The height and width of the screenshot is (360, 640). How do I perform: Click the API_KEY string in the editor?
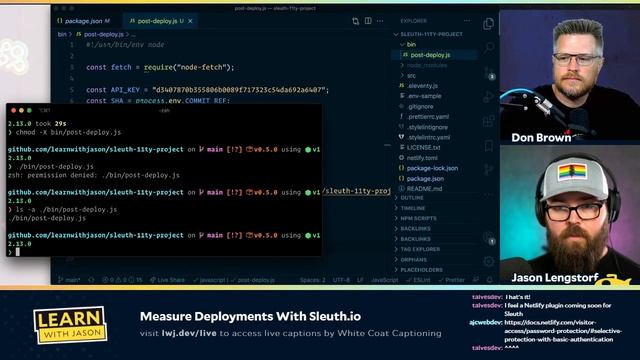coord(240,90)
